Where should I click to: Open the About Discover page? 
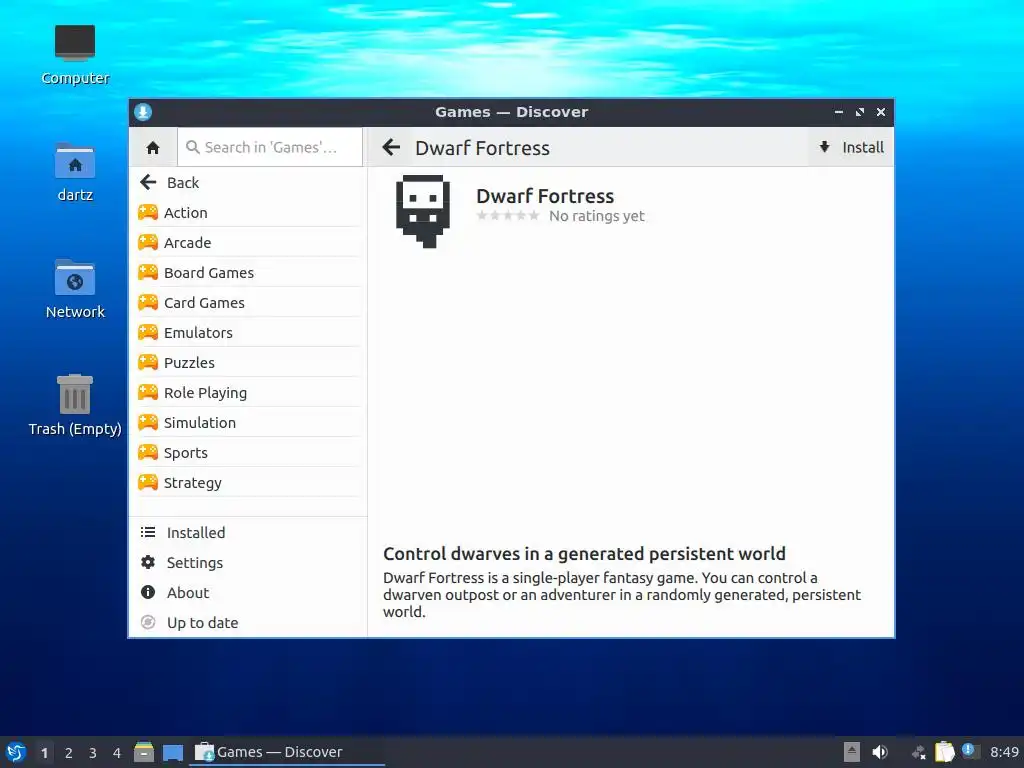point(248,593)
